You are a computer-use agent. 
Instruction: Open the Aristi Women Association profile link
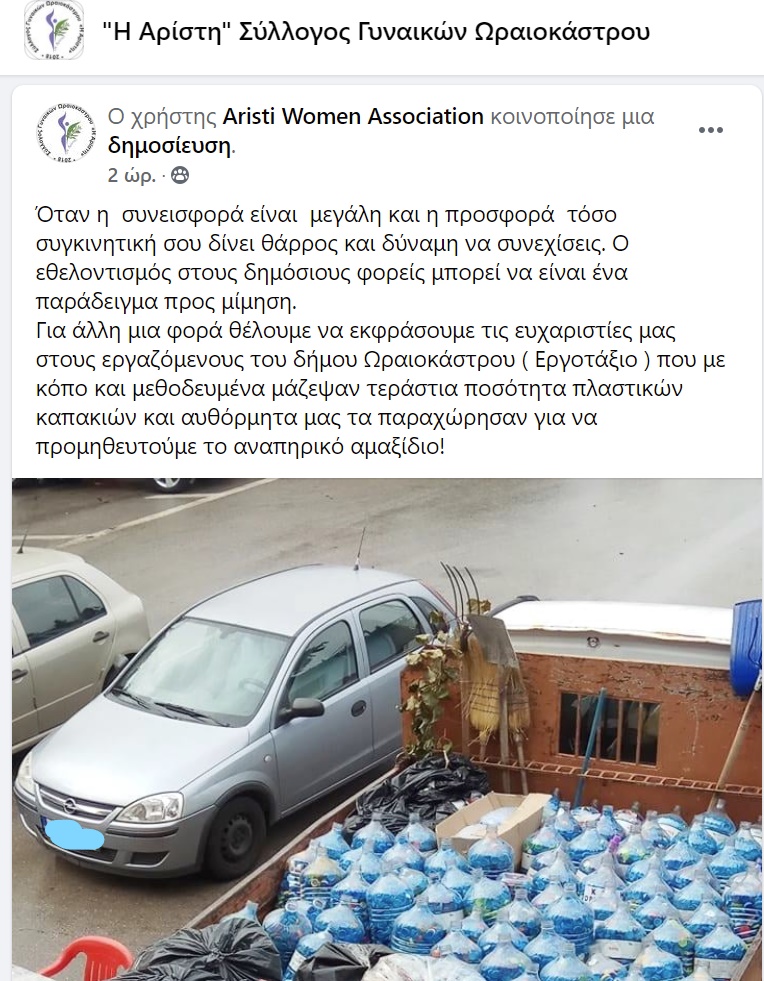pos(353,116)
